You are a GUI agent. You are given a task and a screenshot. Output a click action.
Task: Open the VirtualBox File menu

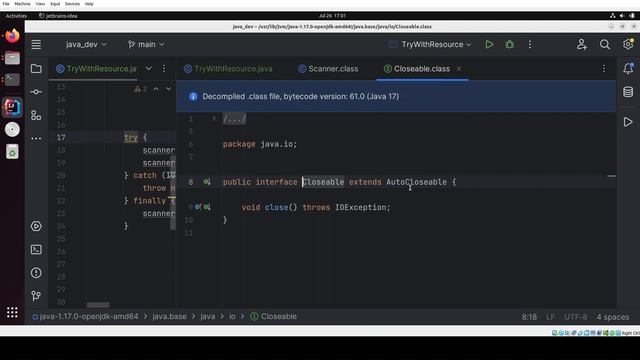point(6,4)
